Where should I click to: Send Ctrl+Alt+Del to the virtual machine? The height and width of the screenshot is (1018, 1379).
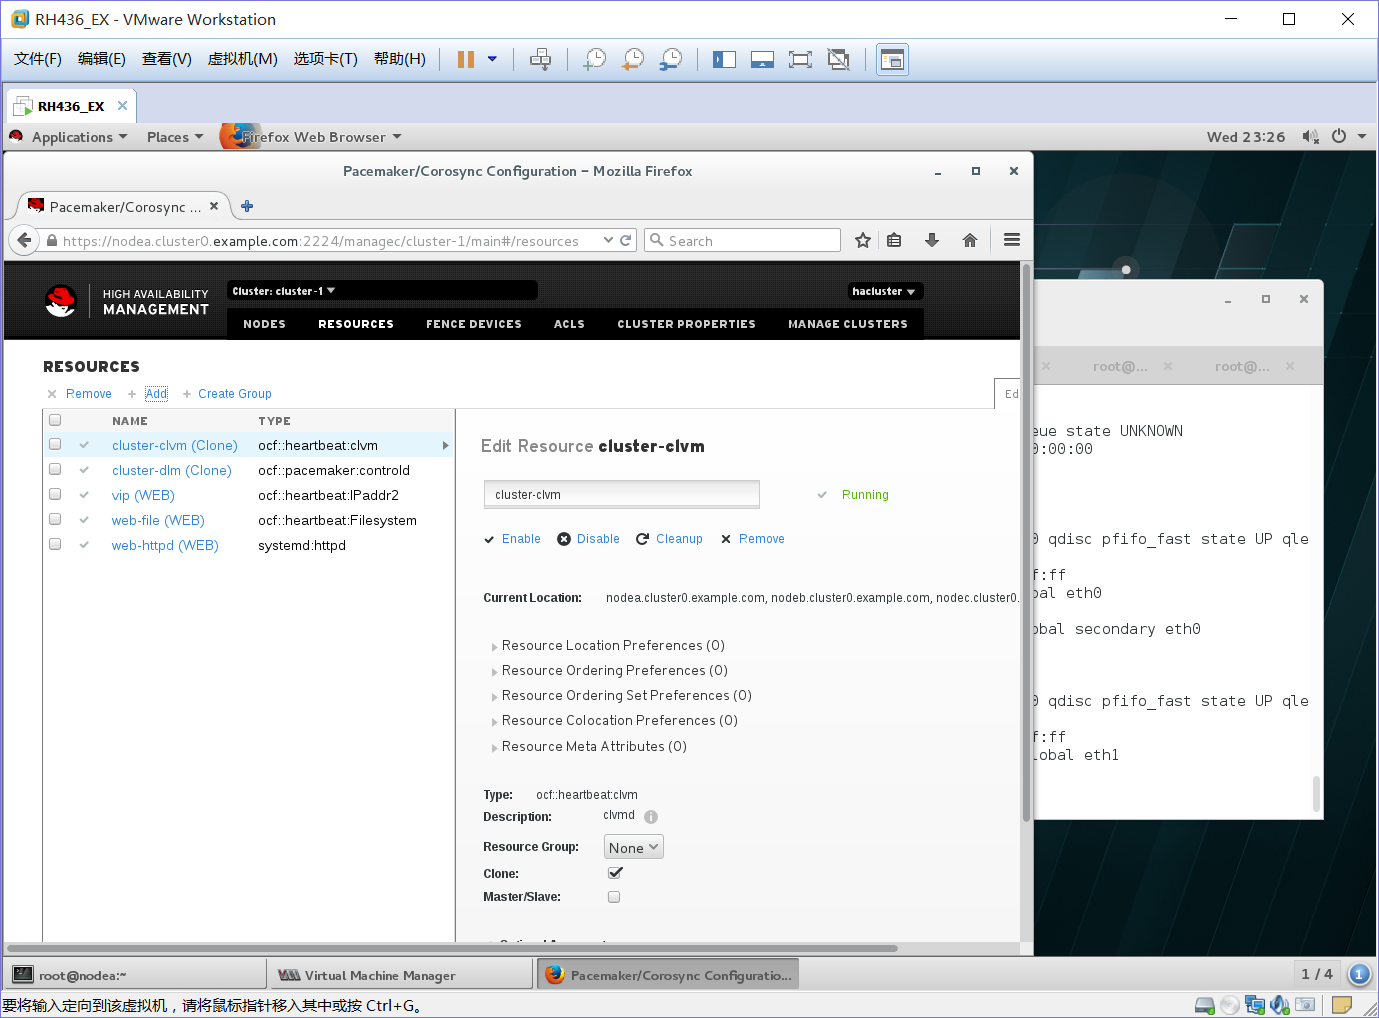[x=540, y=59]
